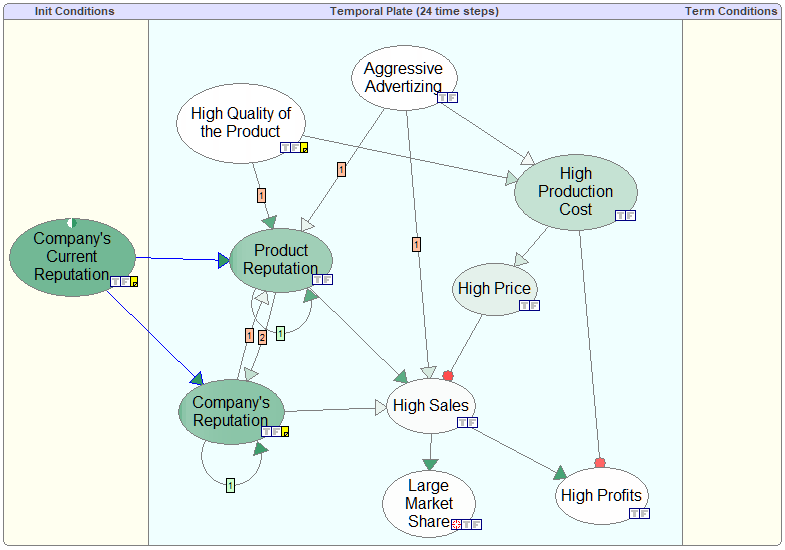Click the TF icon on High Sales node
The height and width of the screenshot is (550, 785).
pos(468,423)
